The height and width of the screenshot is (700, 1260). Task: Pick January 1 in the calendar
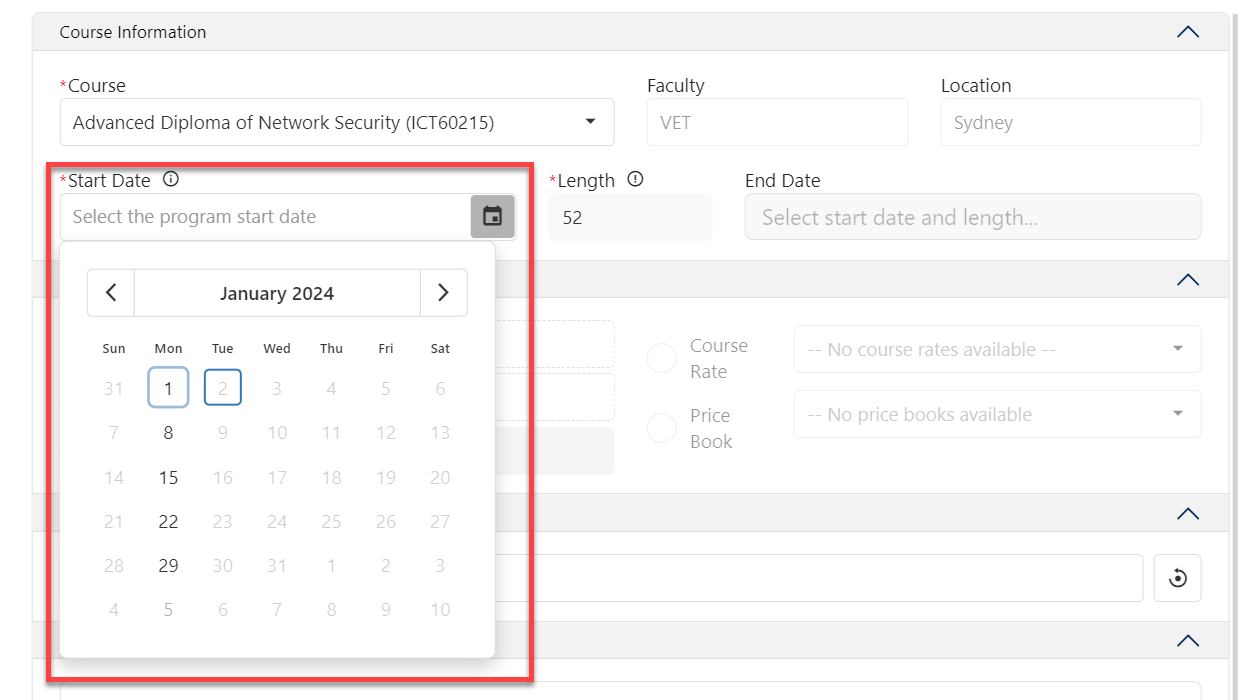coord(168,388)
